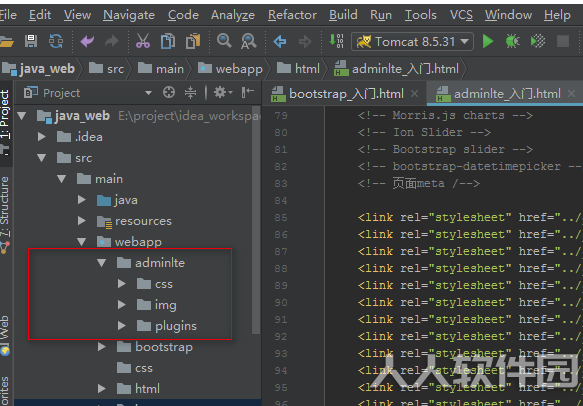Open Tomcat 8.5.31 run configuration dropdown
The height and width of the screenshot is (406, 583).
[413, 41]
